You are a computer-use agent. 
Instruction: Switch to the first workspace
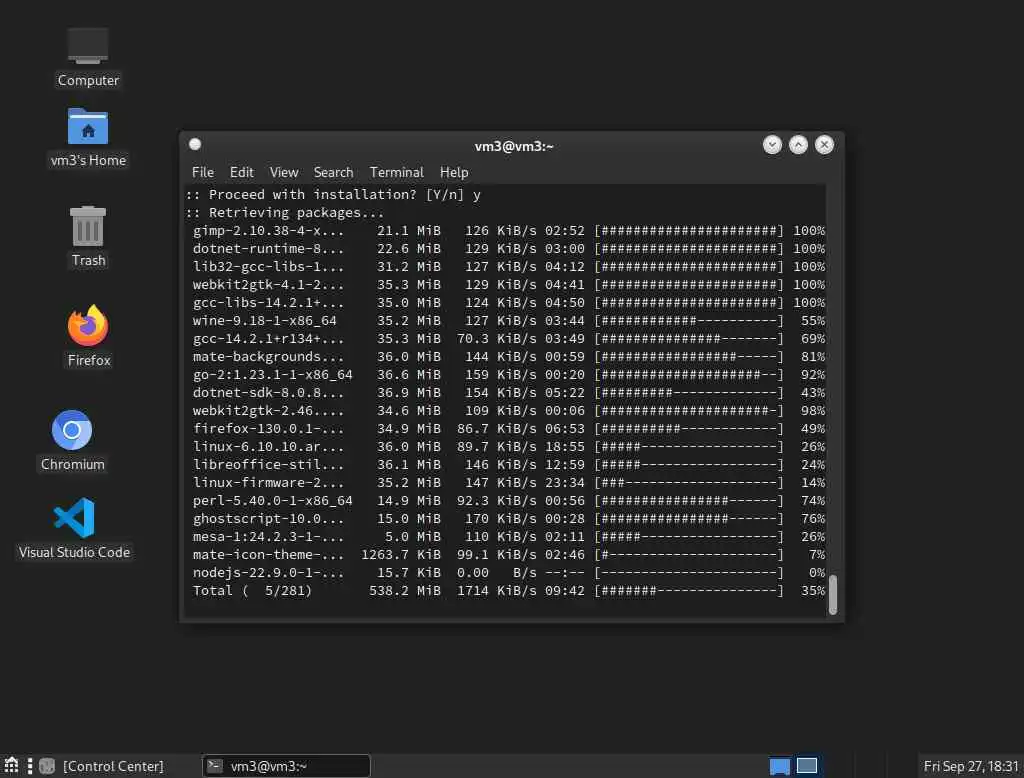click(780, 766)
